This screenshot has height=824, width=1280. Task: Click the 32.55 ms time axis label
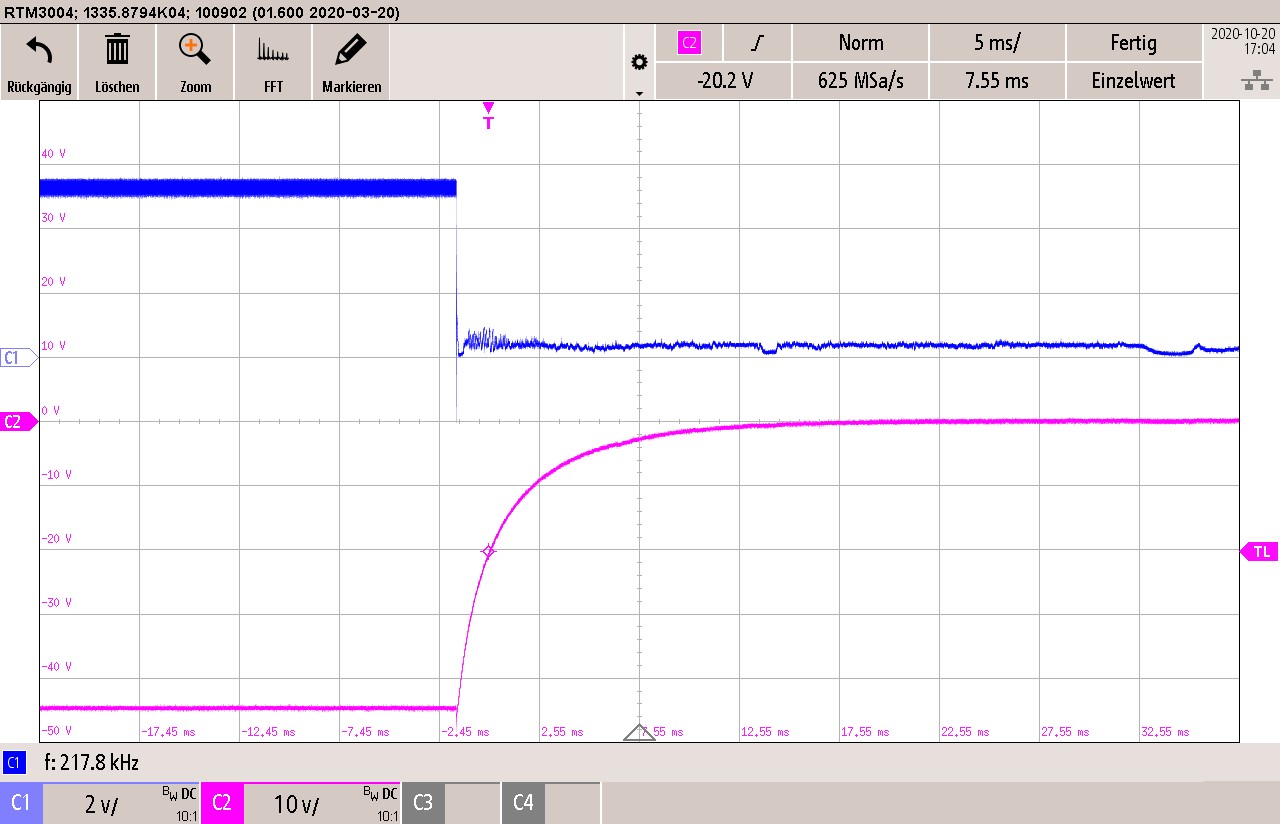click(1166, 732)
